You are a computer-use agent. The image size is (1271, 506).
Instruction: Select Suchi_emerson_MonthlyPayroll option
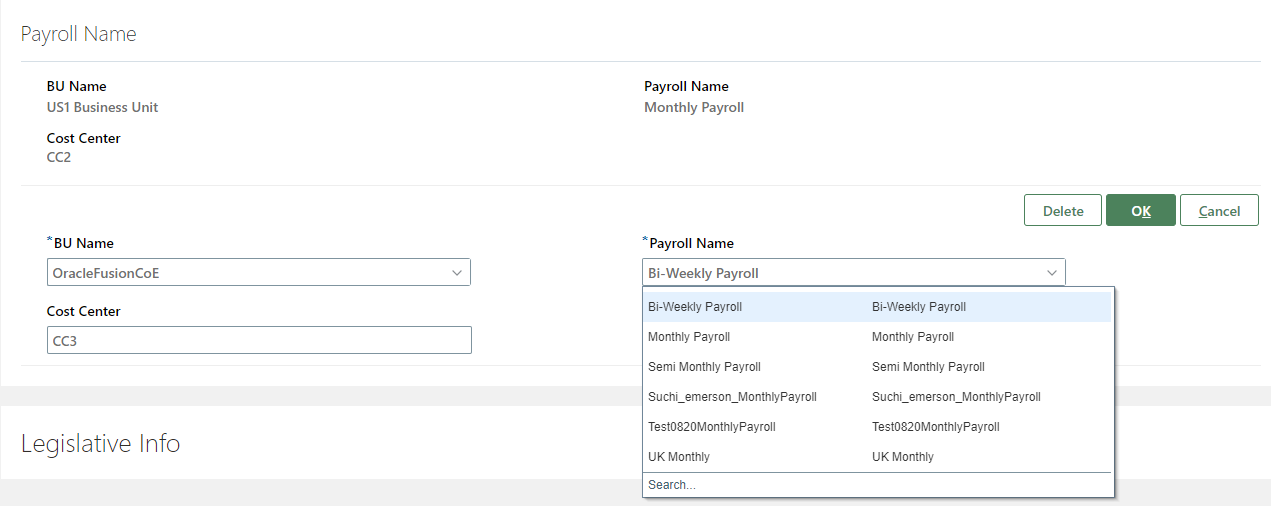(732, 397)
